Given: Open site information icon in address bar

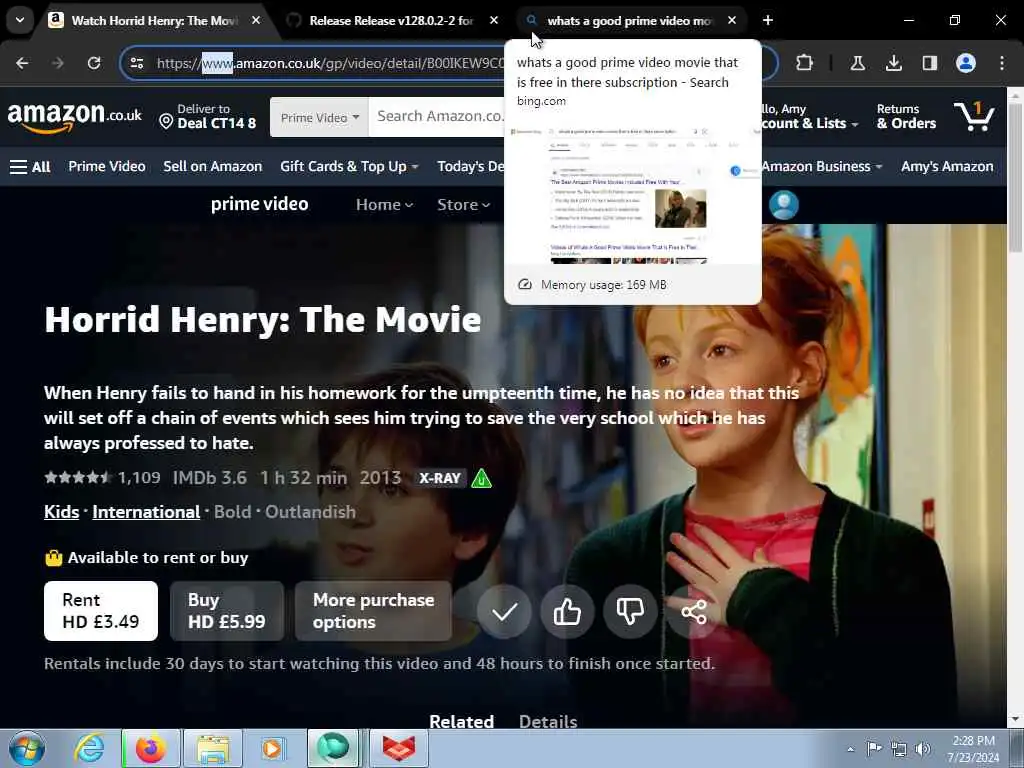Looking at the screenshot, I should (x=137, y=63).
